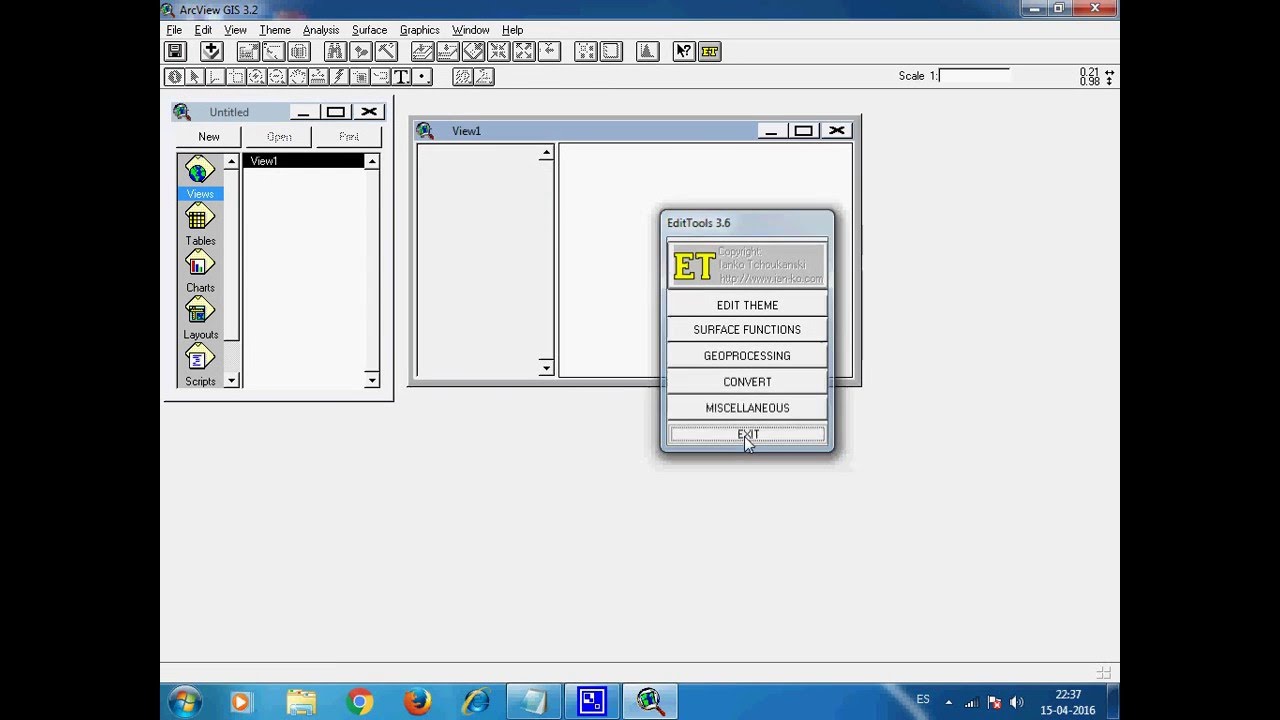1280x720 pixels.
Task: Open the Windows Start button
Action: coord(185,702)
